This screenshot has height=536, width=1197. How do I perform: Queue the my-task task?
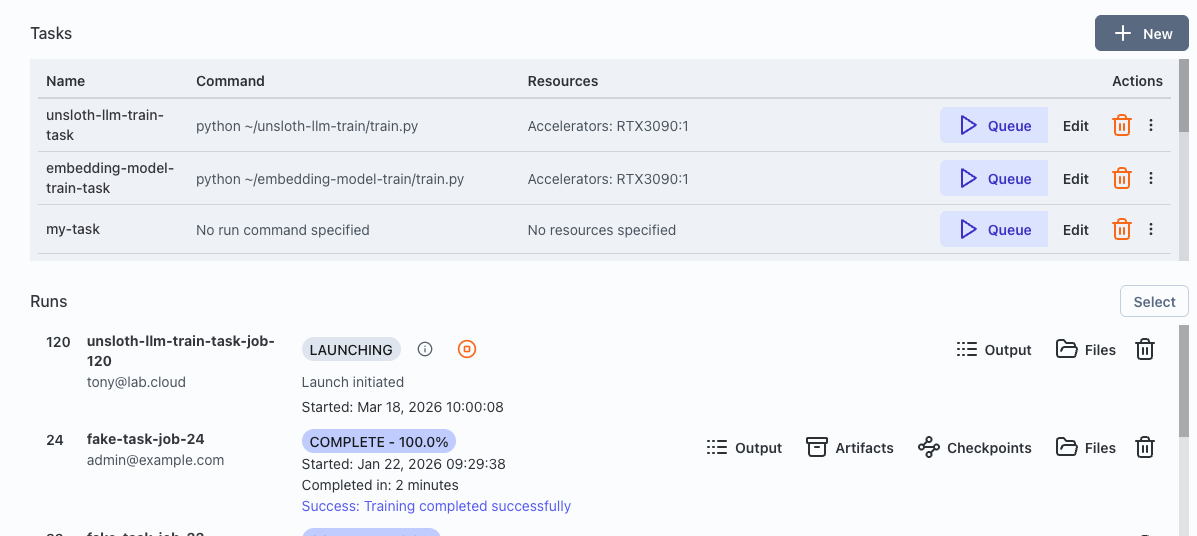coord(994,230)
